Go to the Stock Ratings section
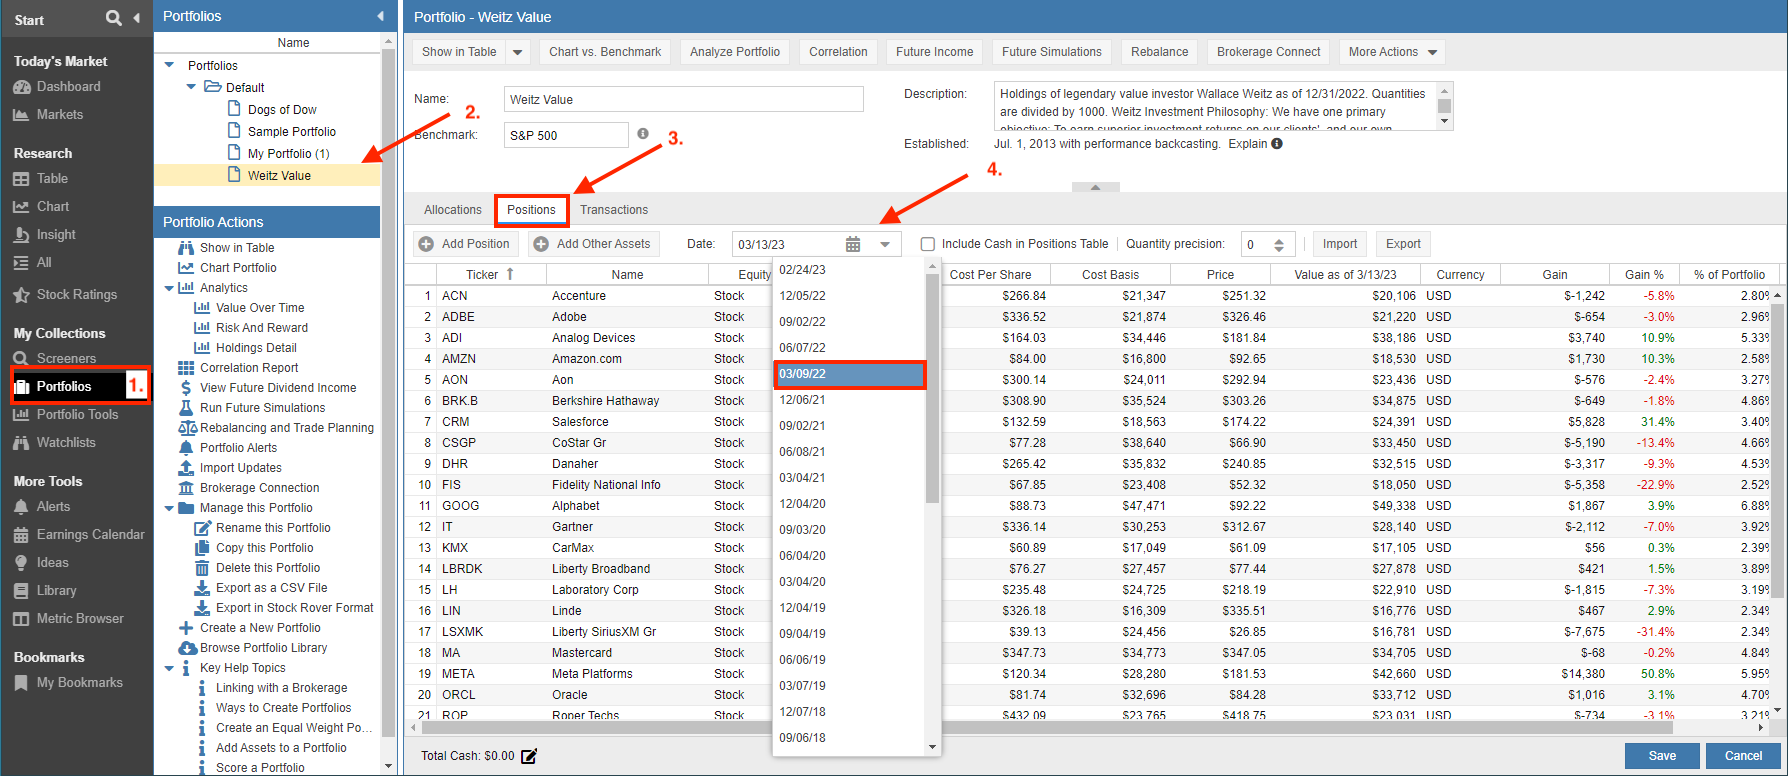The image size is (1788, 776). 77,295
